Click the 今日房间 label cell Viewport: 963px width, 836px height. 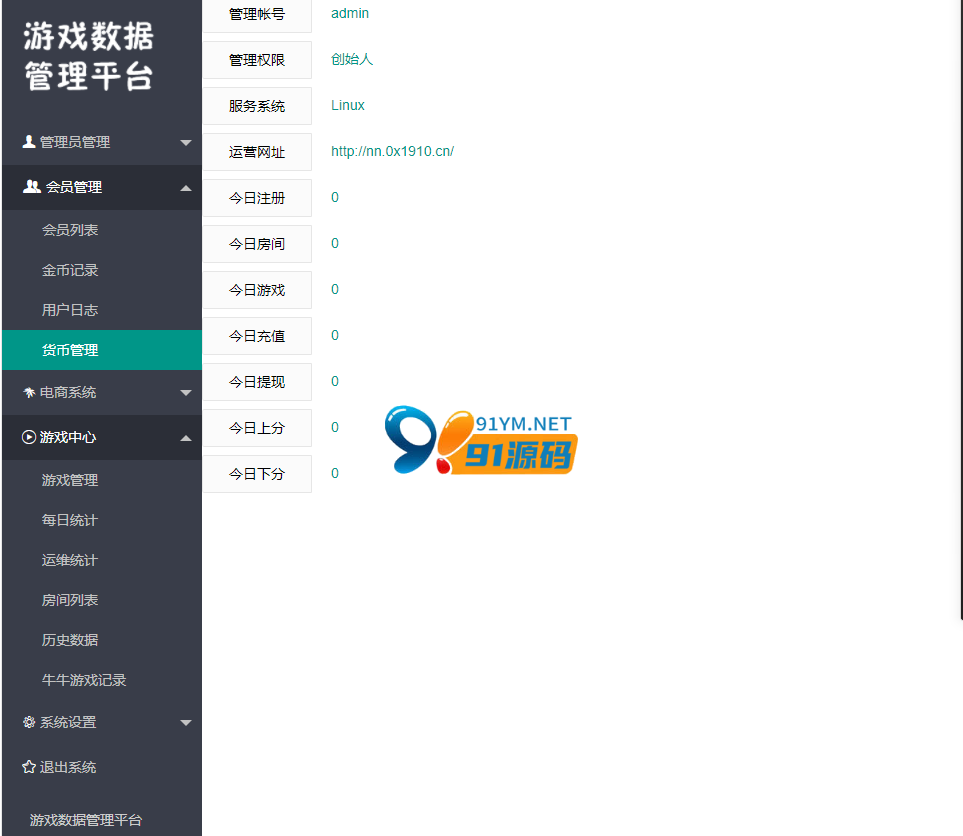click(x=257, y=244)
